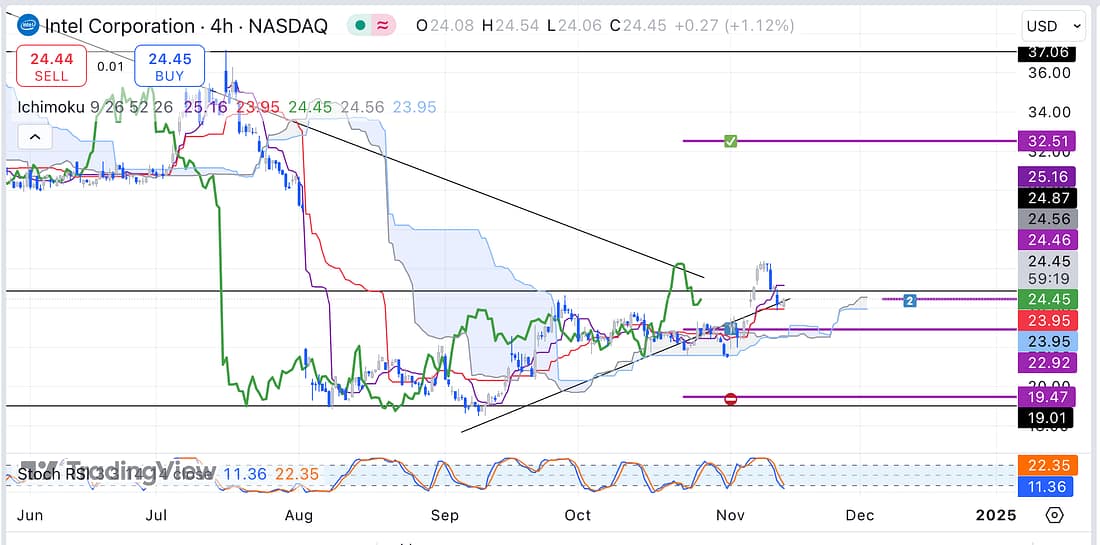Collapse the indicator legend with chevron arrow

(x=35, y=137)
